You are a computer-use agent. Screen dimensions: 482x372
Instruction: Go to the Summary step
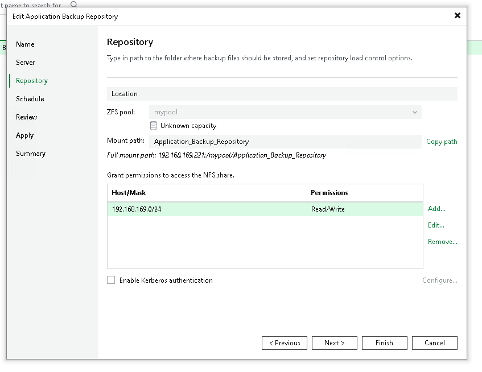pyautogui.click(x=30, y=153)
